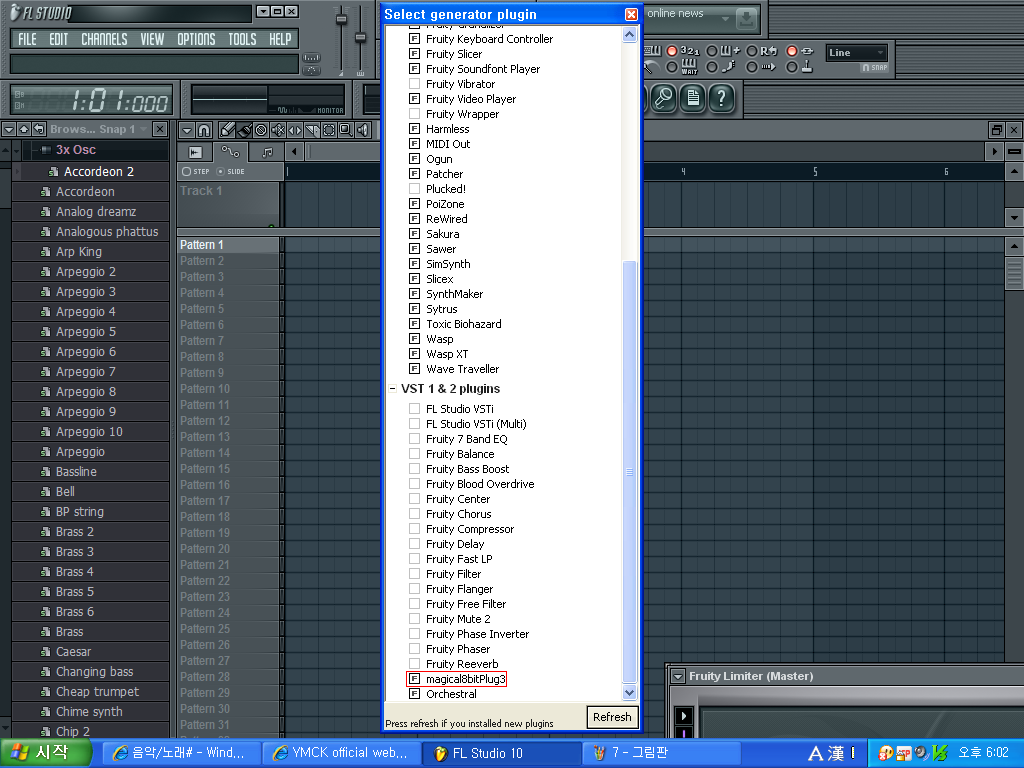Open the Fruity Limiter window menu arrow

[x=678, y=677]
